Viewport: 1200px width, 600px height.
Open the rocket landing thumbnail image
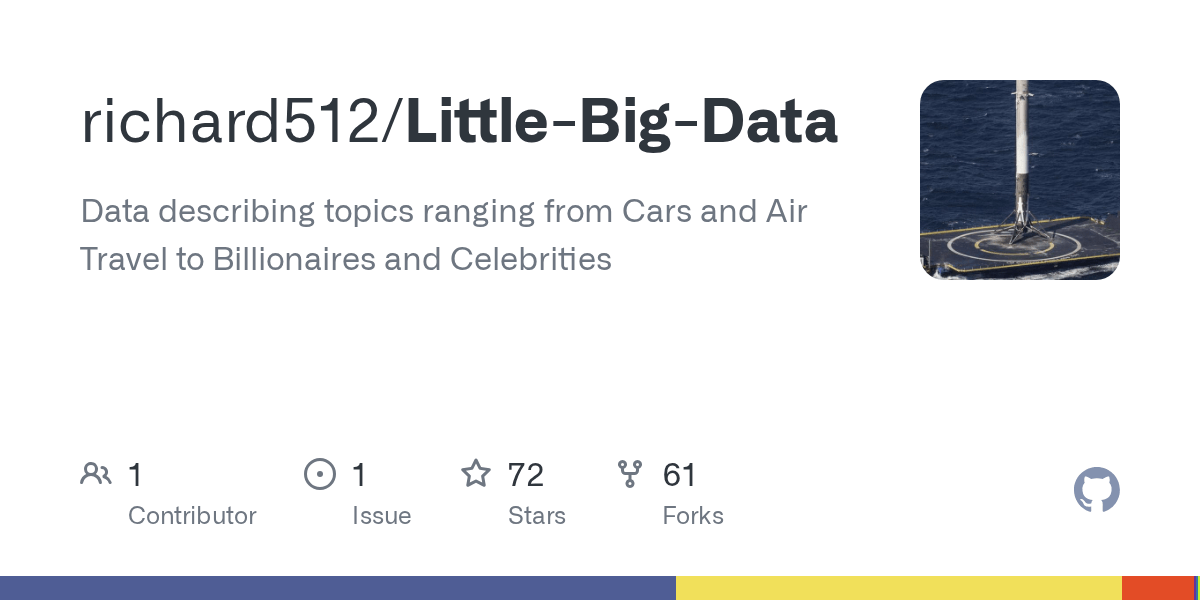coord(1019,180)
